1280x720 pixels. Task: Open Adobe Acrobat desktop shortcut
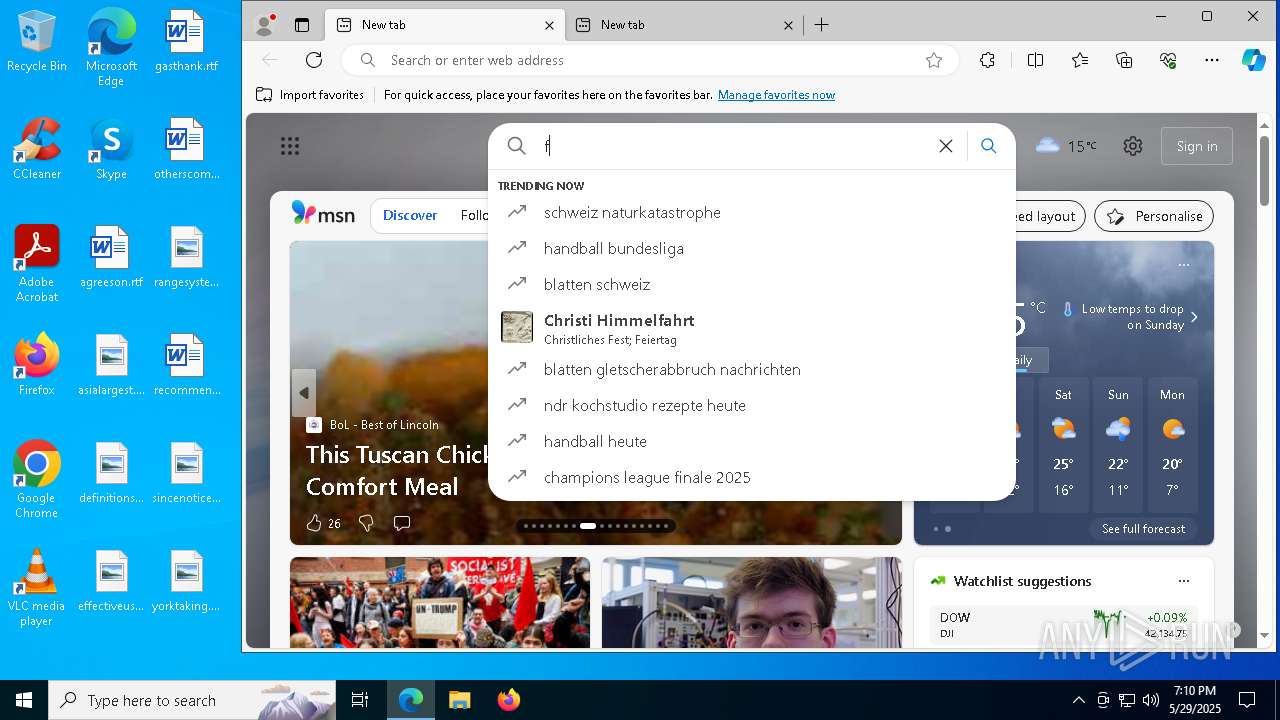37,264
